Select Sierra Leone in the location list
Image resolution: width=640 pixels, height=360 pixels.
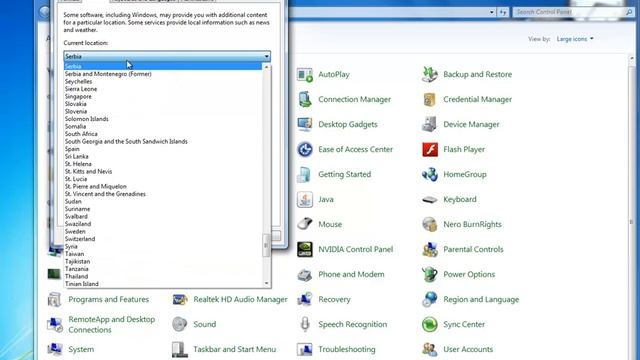(163, 89)
